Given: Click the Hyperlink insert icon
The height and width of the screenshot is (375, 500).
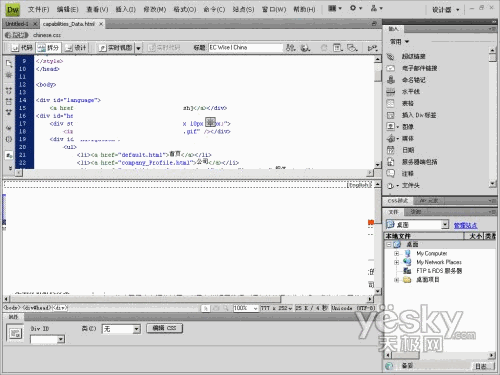Looking at the screenshot, I should [x=390, y=57].
